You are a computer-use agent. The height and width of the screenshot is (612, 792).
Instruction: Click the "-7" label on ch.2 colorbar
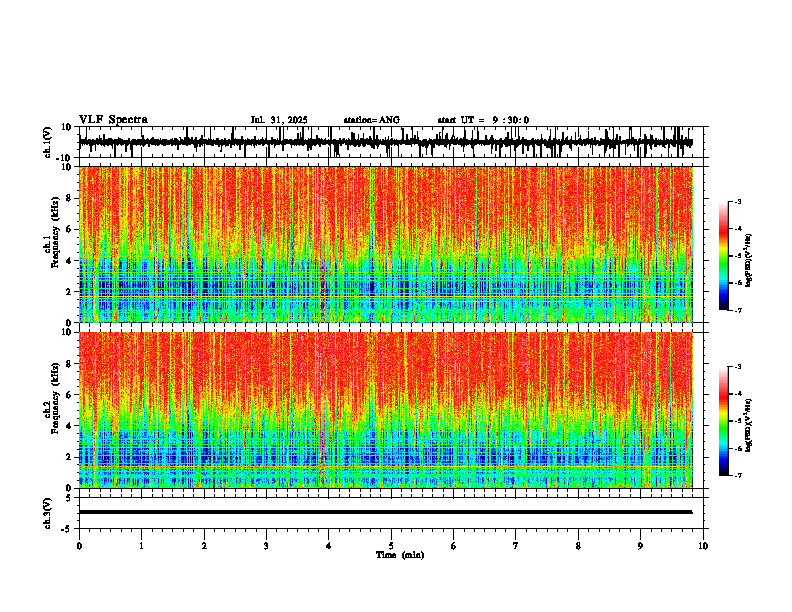pyautogui.click(x=737, y=475)
